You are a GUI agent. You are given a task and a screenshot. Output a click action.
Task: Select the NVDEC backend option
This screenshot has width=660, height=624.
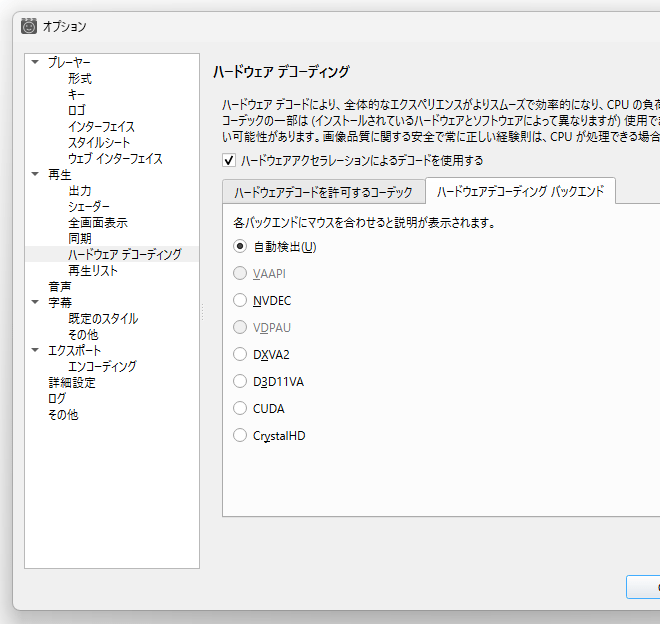click(240, 300)
